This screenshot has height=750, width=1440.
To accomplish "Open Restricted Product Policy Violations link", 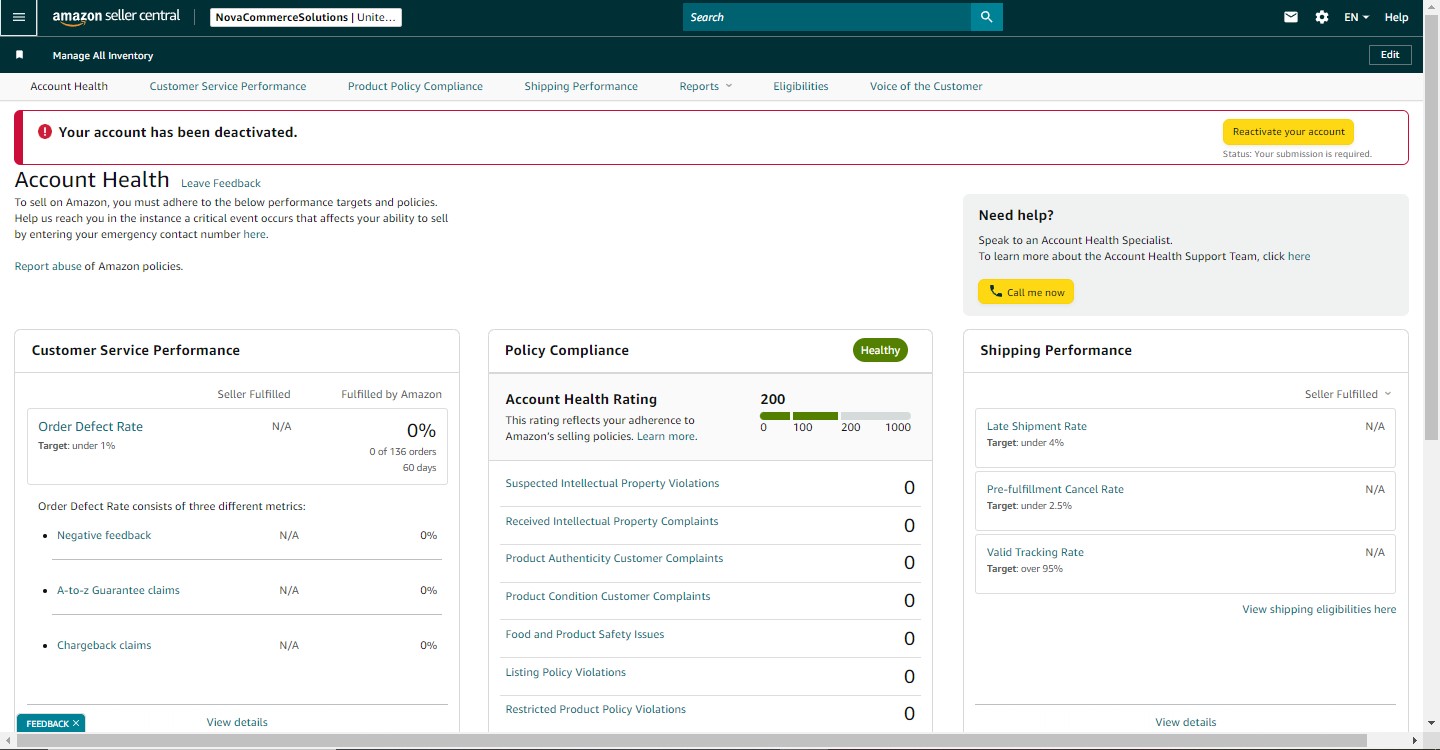I will pos(596,709).
